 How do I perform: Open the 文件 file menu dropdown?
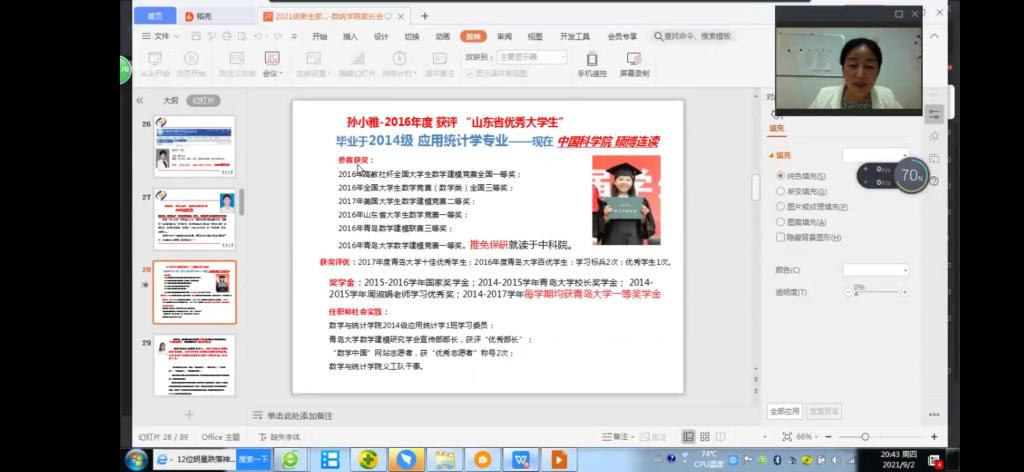coord(162,36)
